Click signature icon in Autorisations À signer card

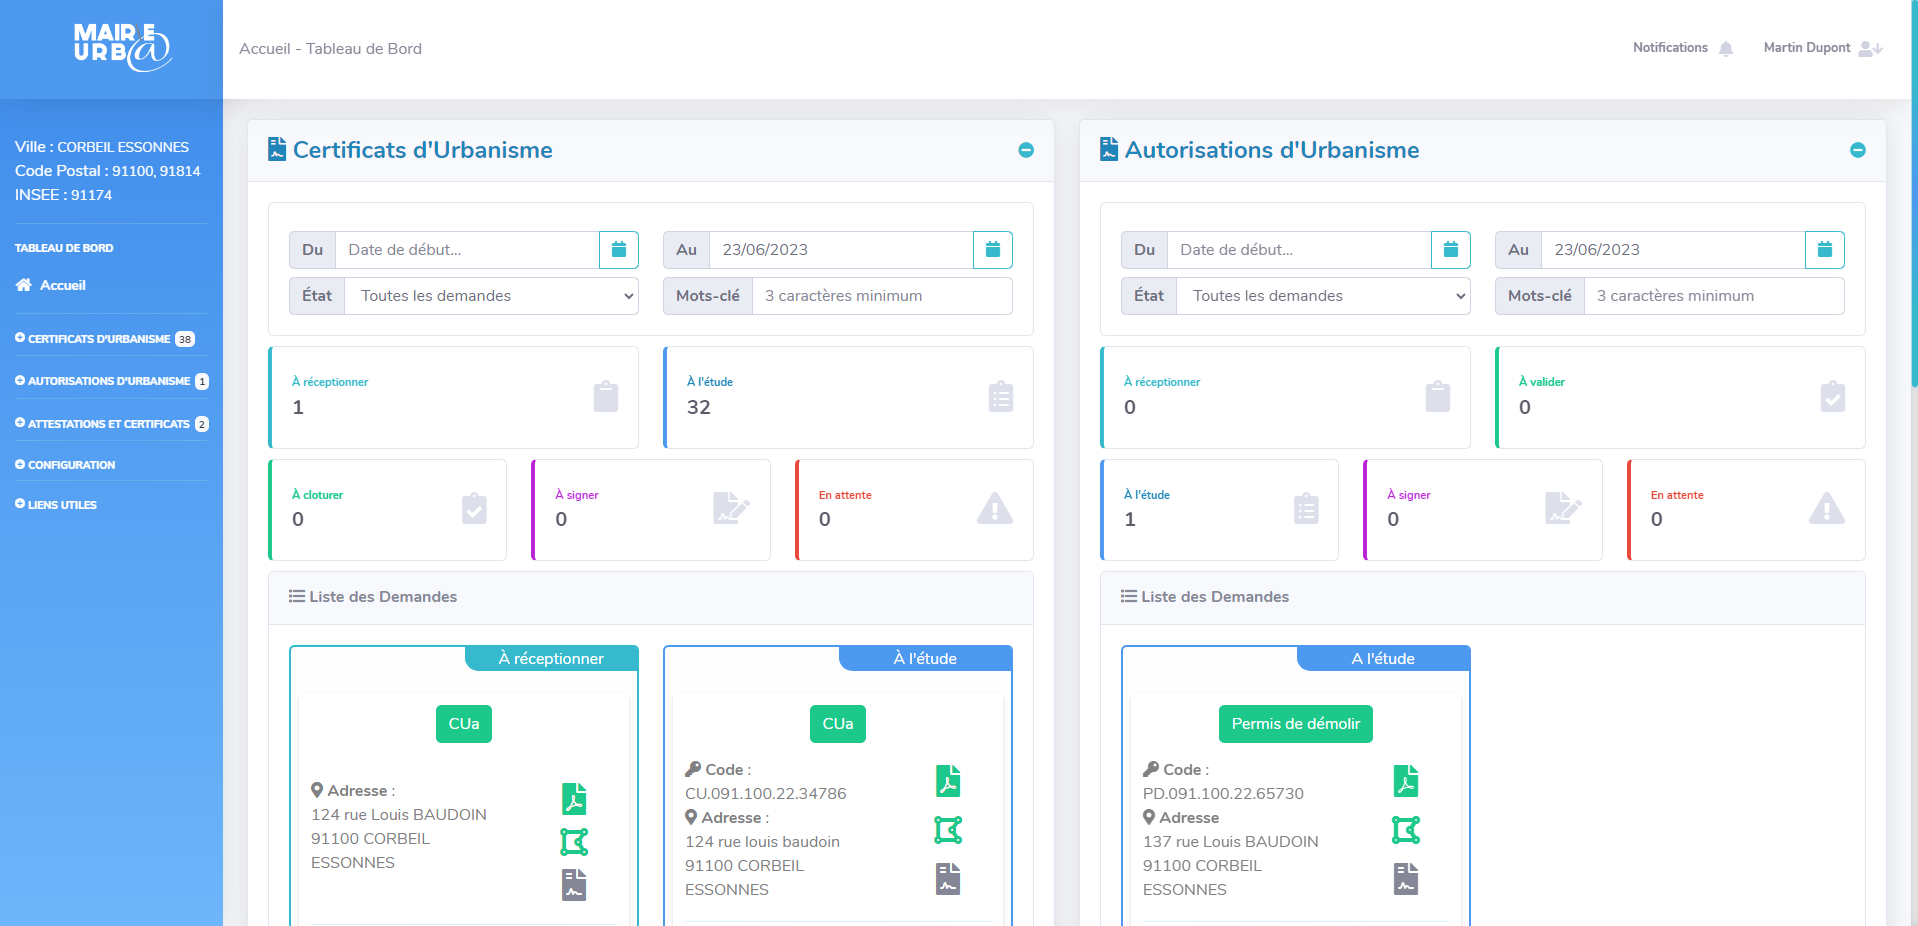[x=1563, y=508]
